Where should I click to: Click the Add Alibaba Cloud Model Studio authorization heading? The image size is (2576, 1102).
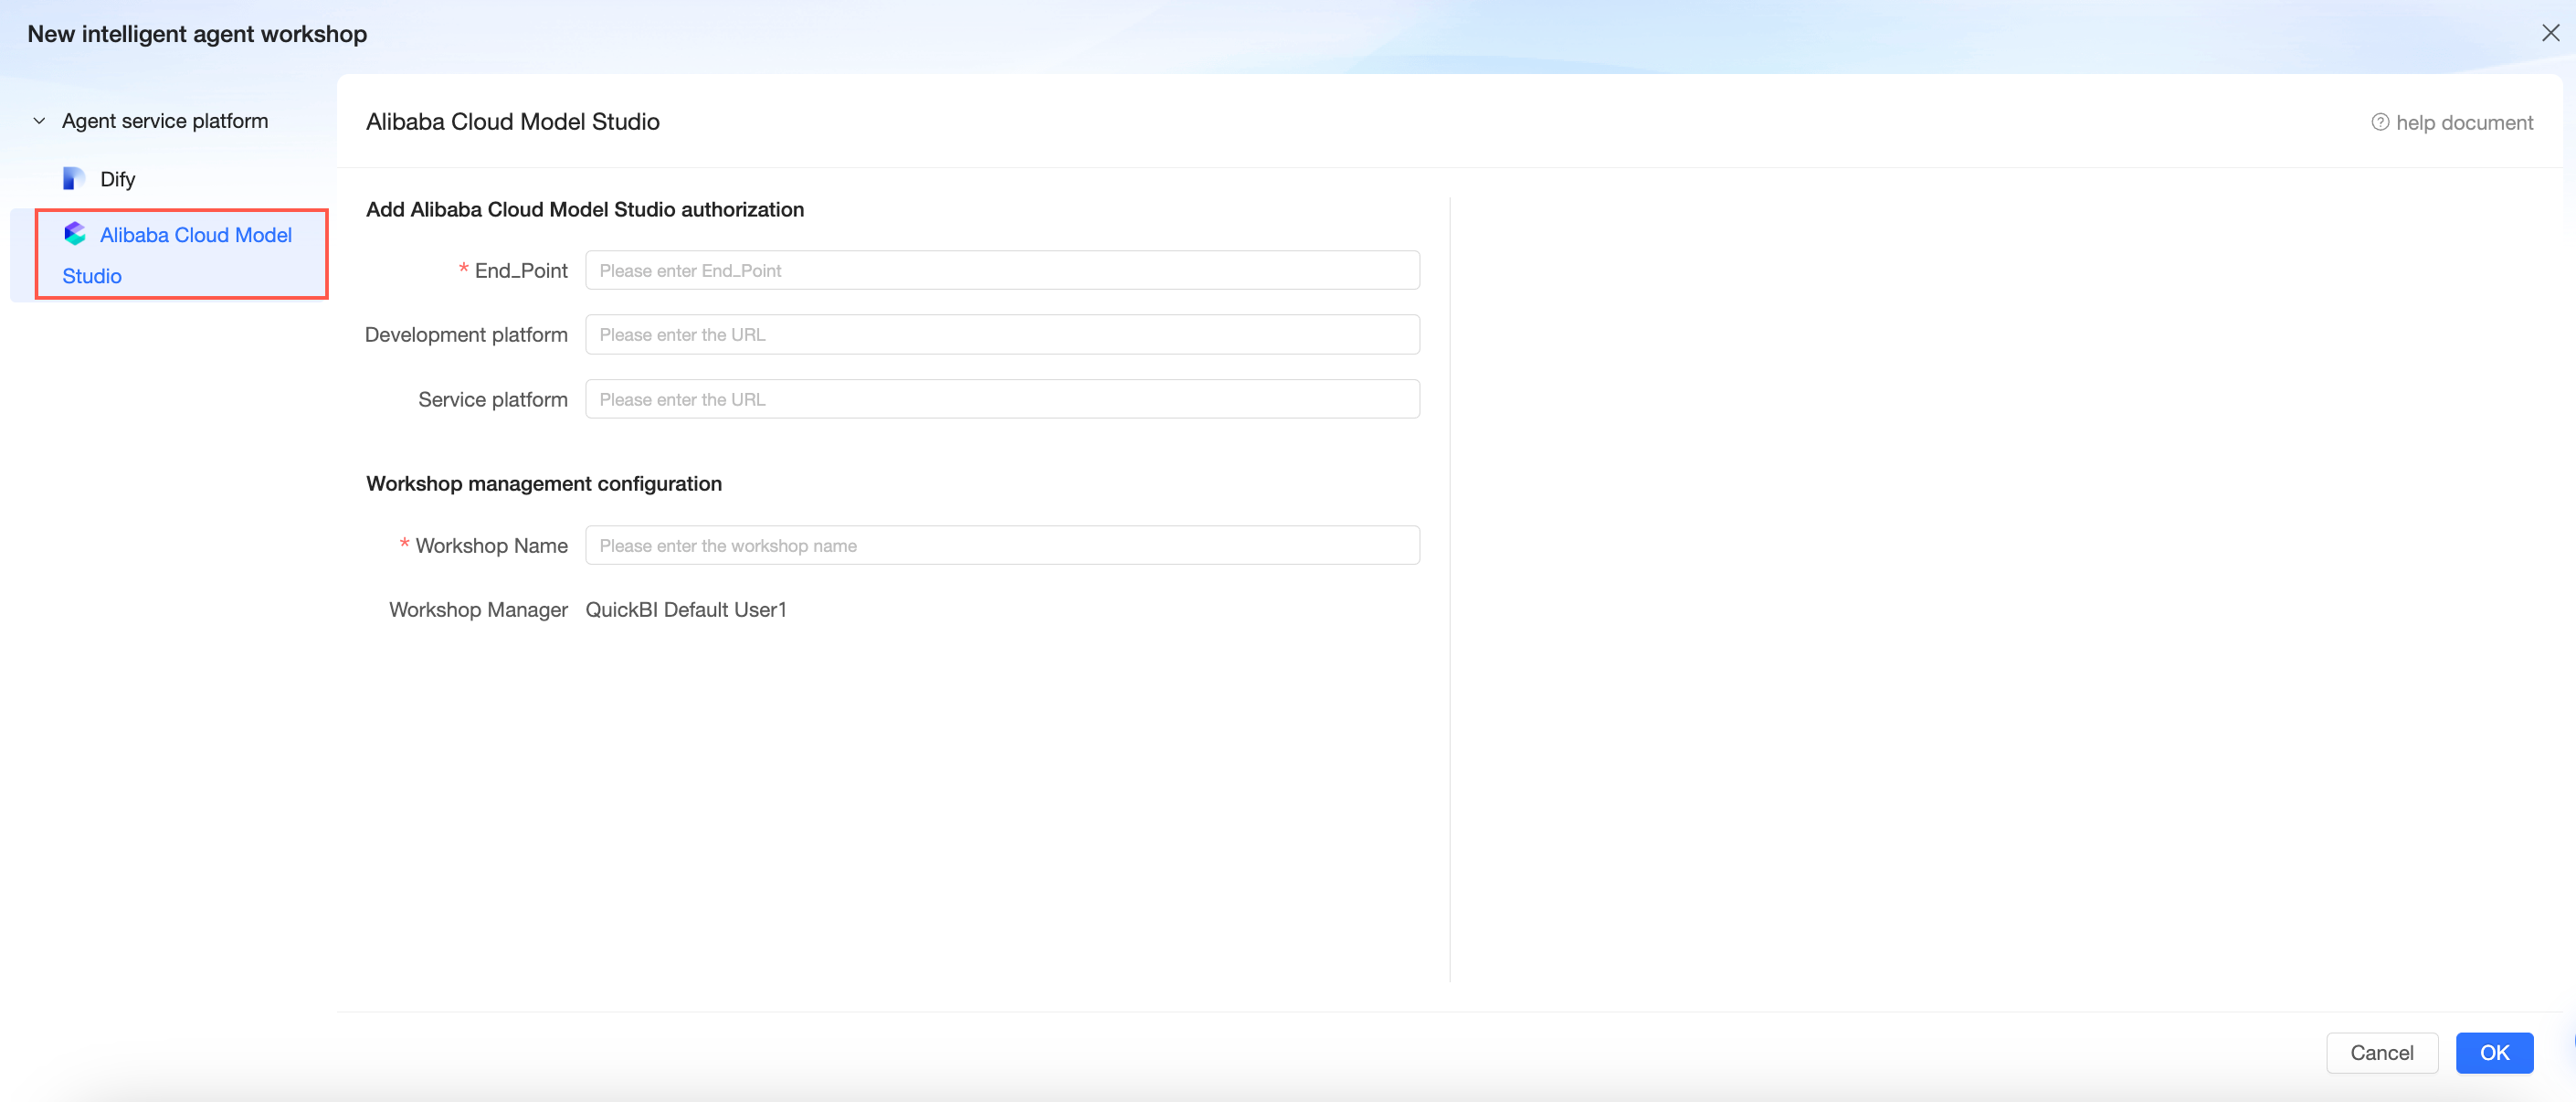[x=584, y=209]
